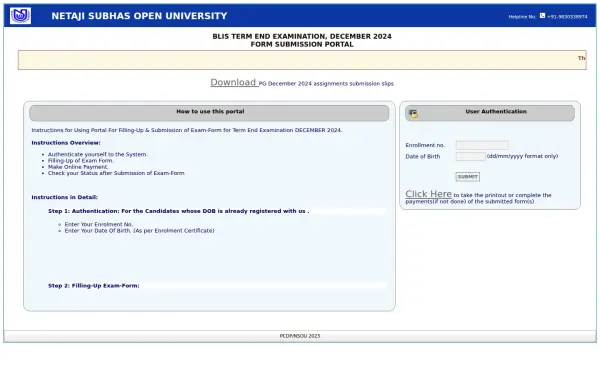Viewport: 600px width, 375px height.
Task: Click the 'Instructions for Using Portal' intro sentence
Action: (x=187, y=130)
